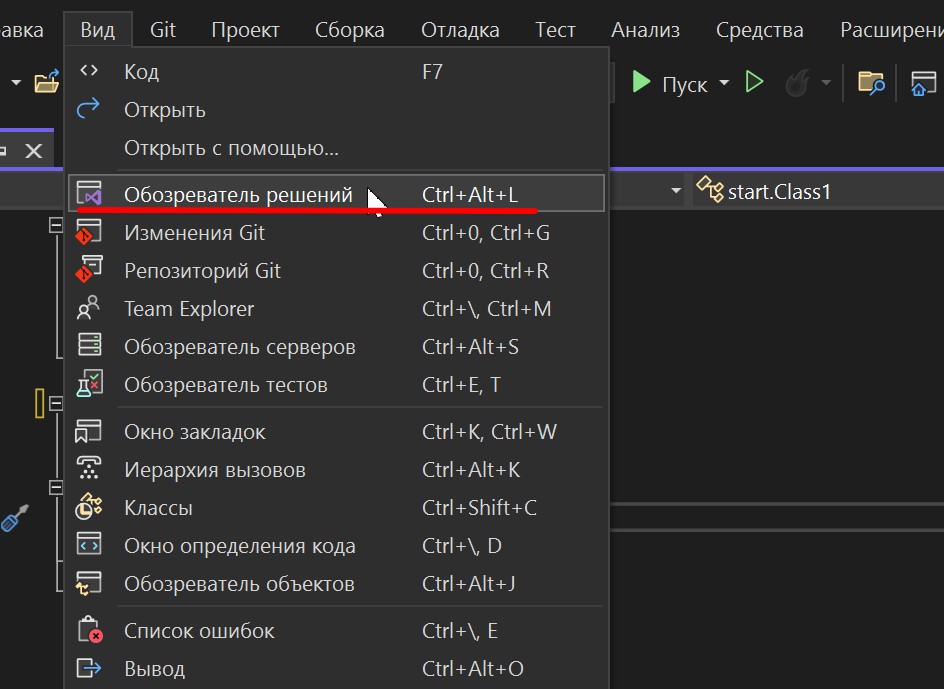Click the Hot Reload flame icon
The height and width of the screenshot is (689, 944).
pyautogui.click(x=797, y=83)
